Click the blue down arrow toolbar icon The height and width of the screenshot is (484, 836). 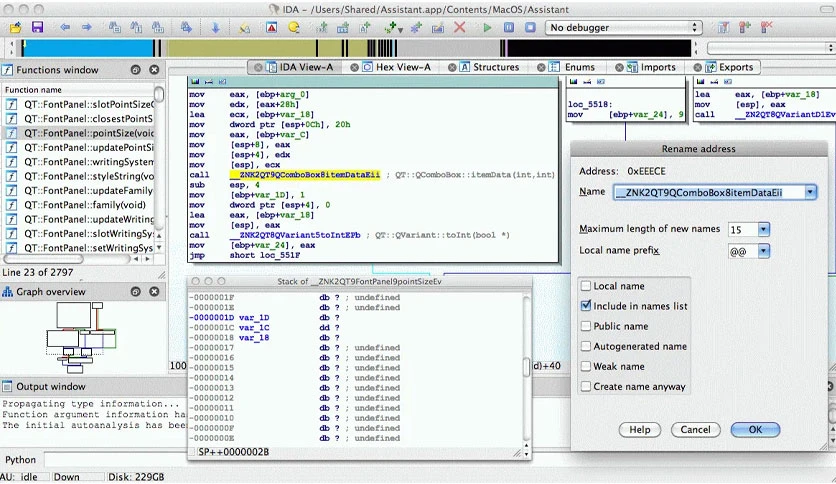pos(215,27)
